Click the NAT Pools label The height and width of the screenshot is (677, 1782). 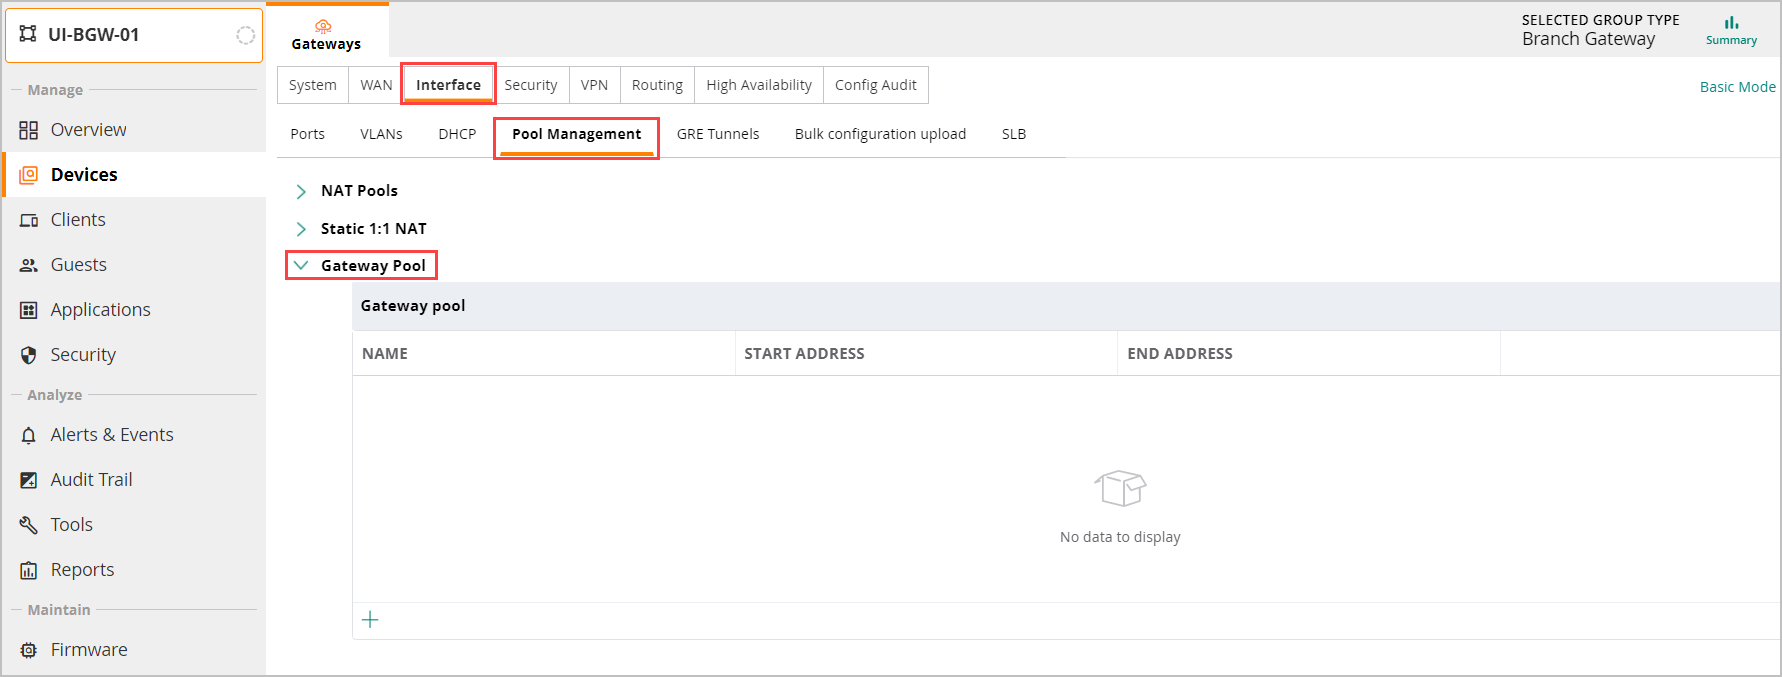pyautogui.click(x=359, y=191)
